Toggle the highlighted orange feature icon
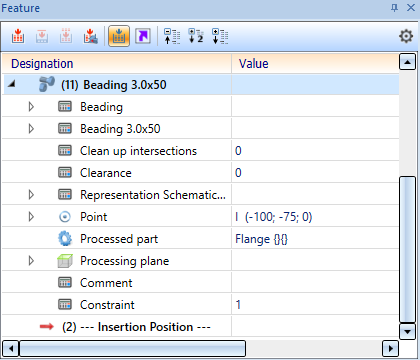The image size is (420, 360). coord(119,36)
